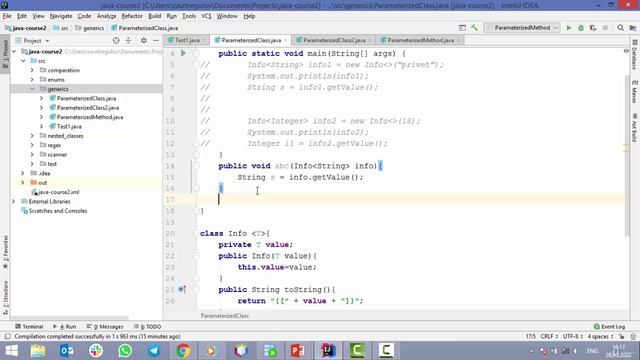
Task: Collapse the java-course2 project root
Action: pyautogui.click(x=14, y=51)
